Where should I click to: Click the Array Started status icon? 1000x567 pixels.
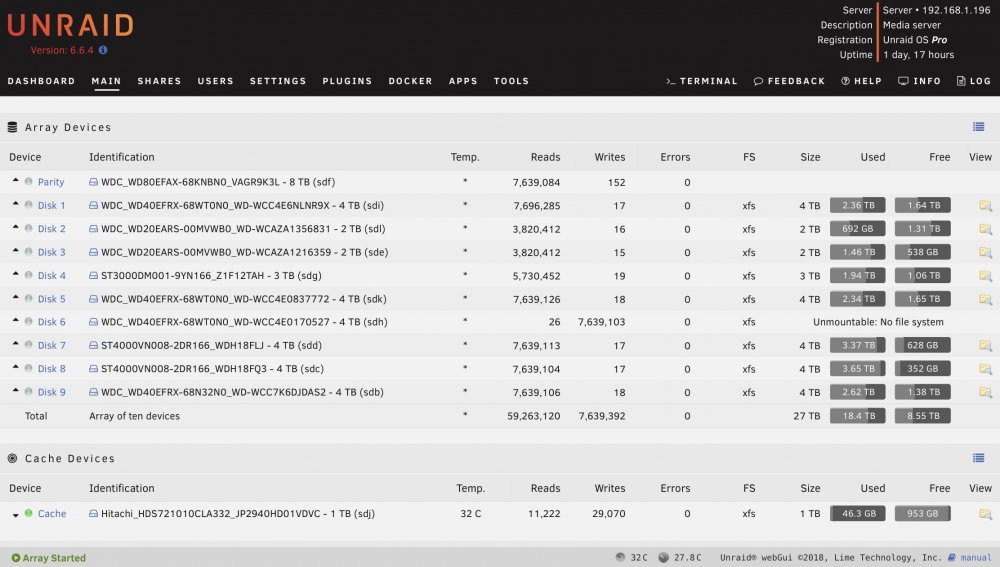pos(16,557)
